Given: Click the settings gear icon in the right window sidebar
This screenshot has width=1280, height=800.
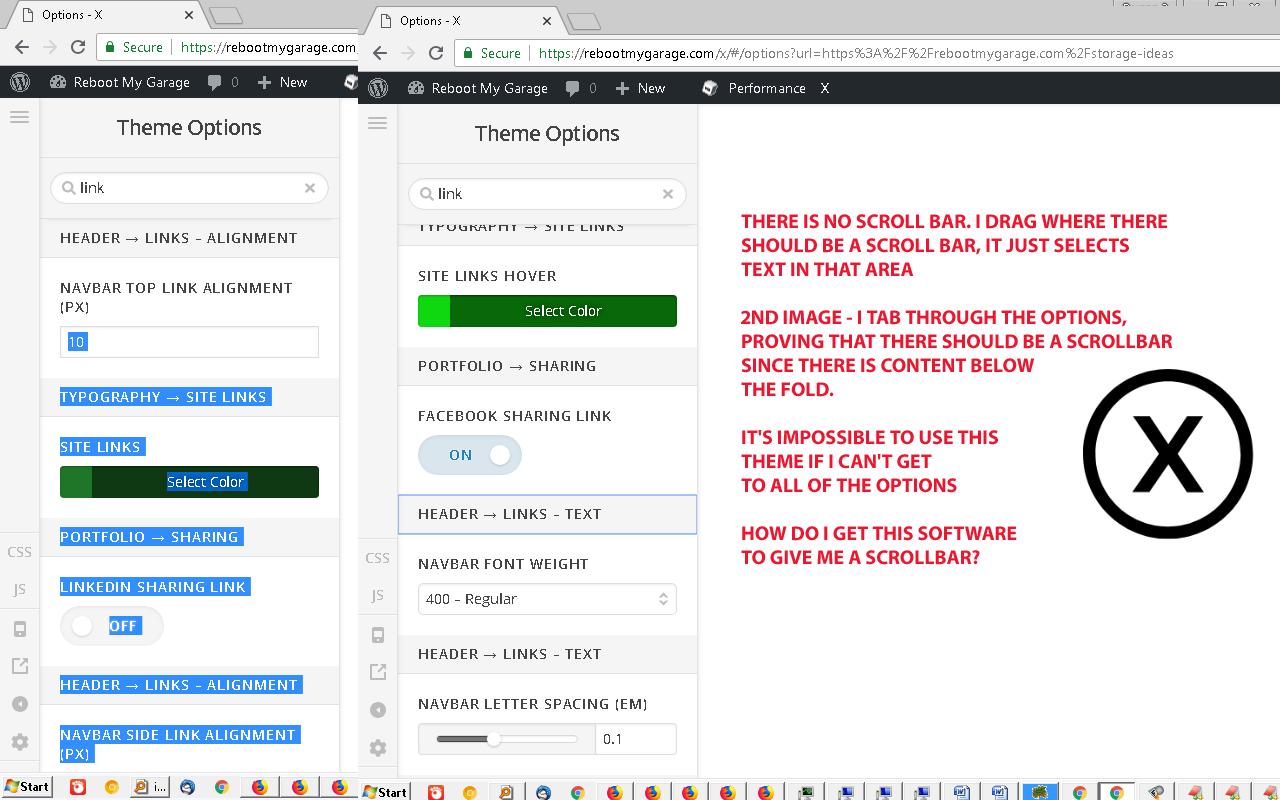Looking at the screenshot, I should click(x=377, y=748).
